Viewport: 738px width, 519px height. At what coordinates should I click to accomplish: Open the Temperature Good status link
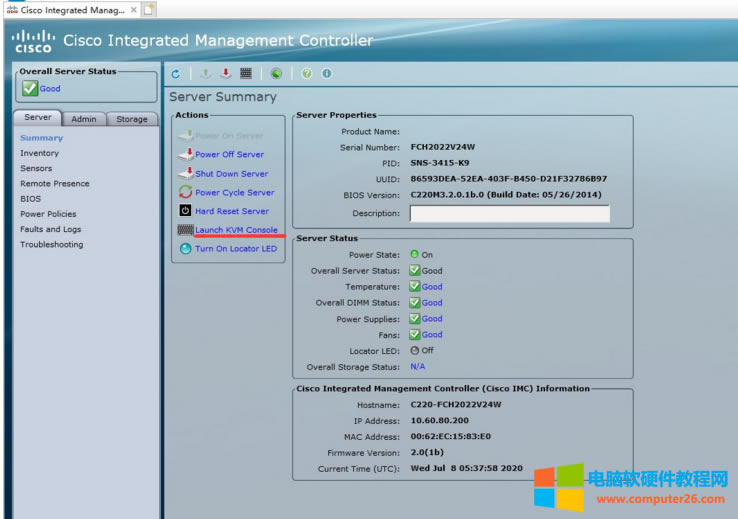point(432,287)
